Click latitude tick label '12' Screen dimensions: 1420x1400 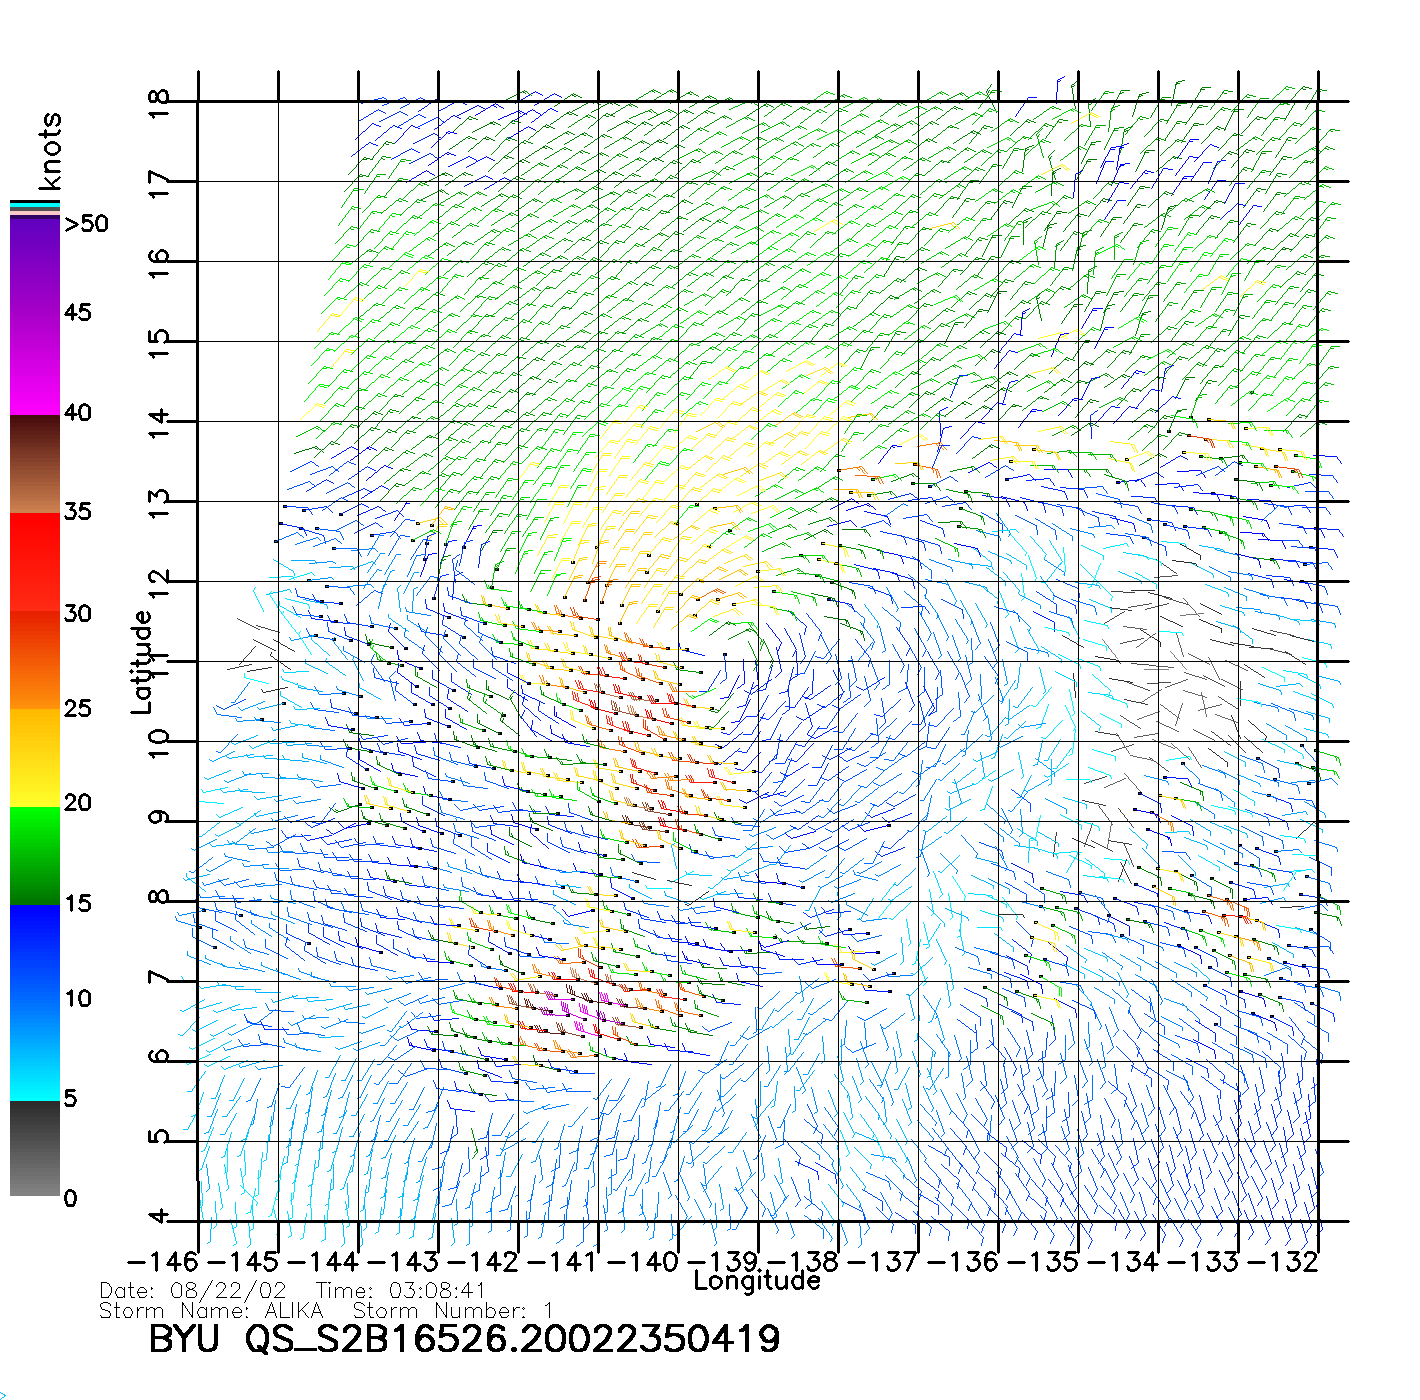pyautogui.click(x=159, y=584)
